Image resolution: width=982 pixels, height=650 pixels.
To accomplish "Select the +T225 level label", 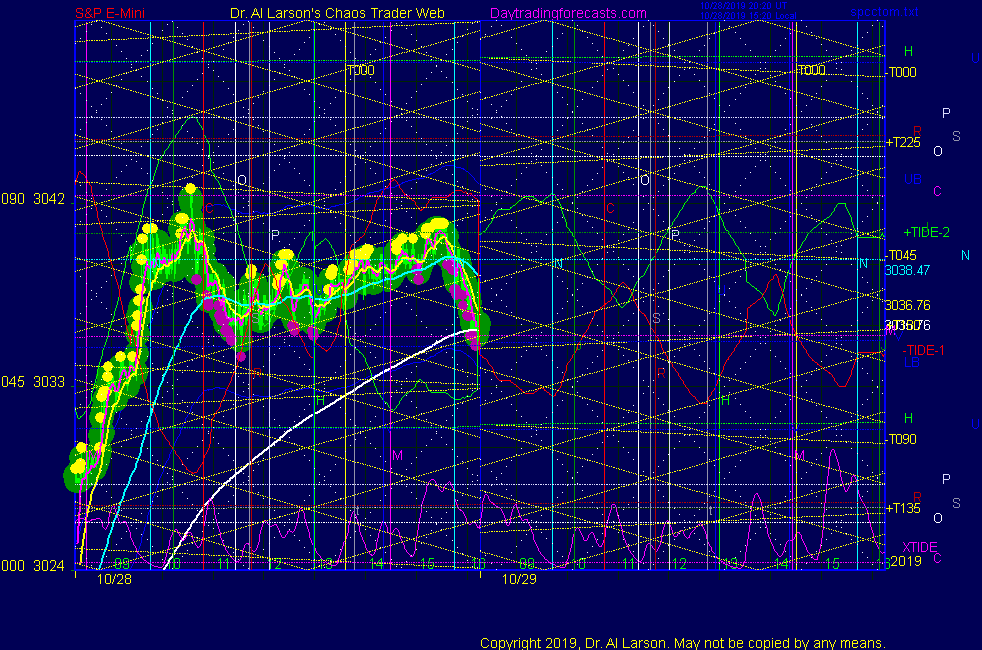I will pos(903,143).
